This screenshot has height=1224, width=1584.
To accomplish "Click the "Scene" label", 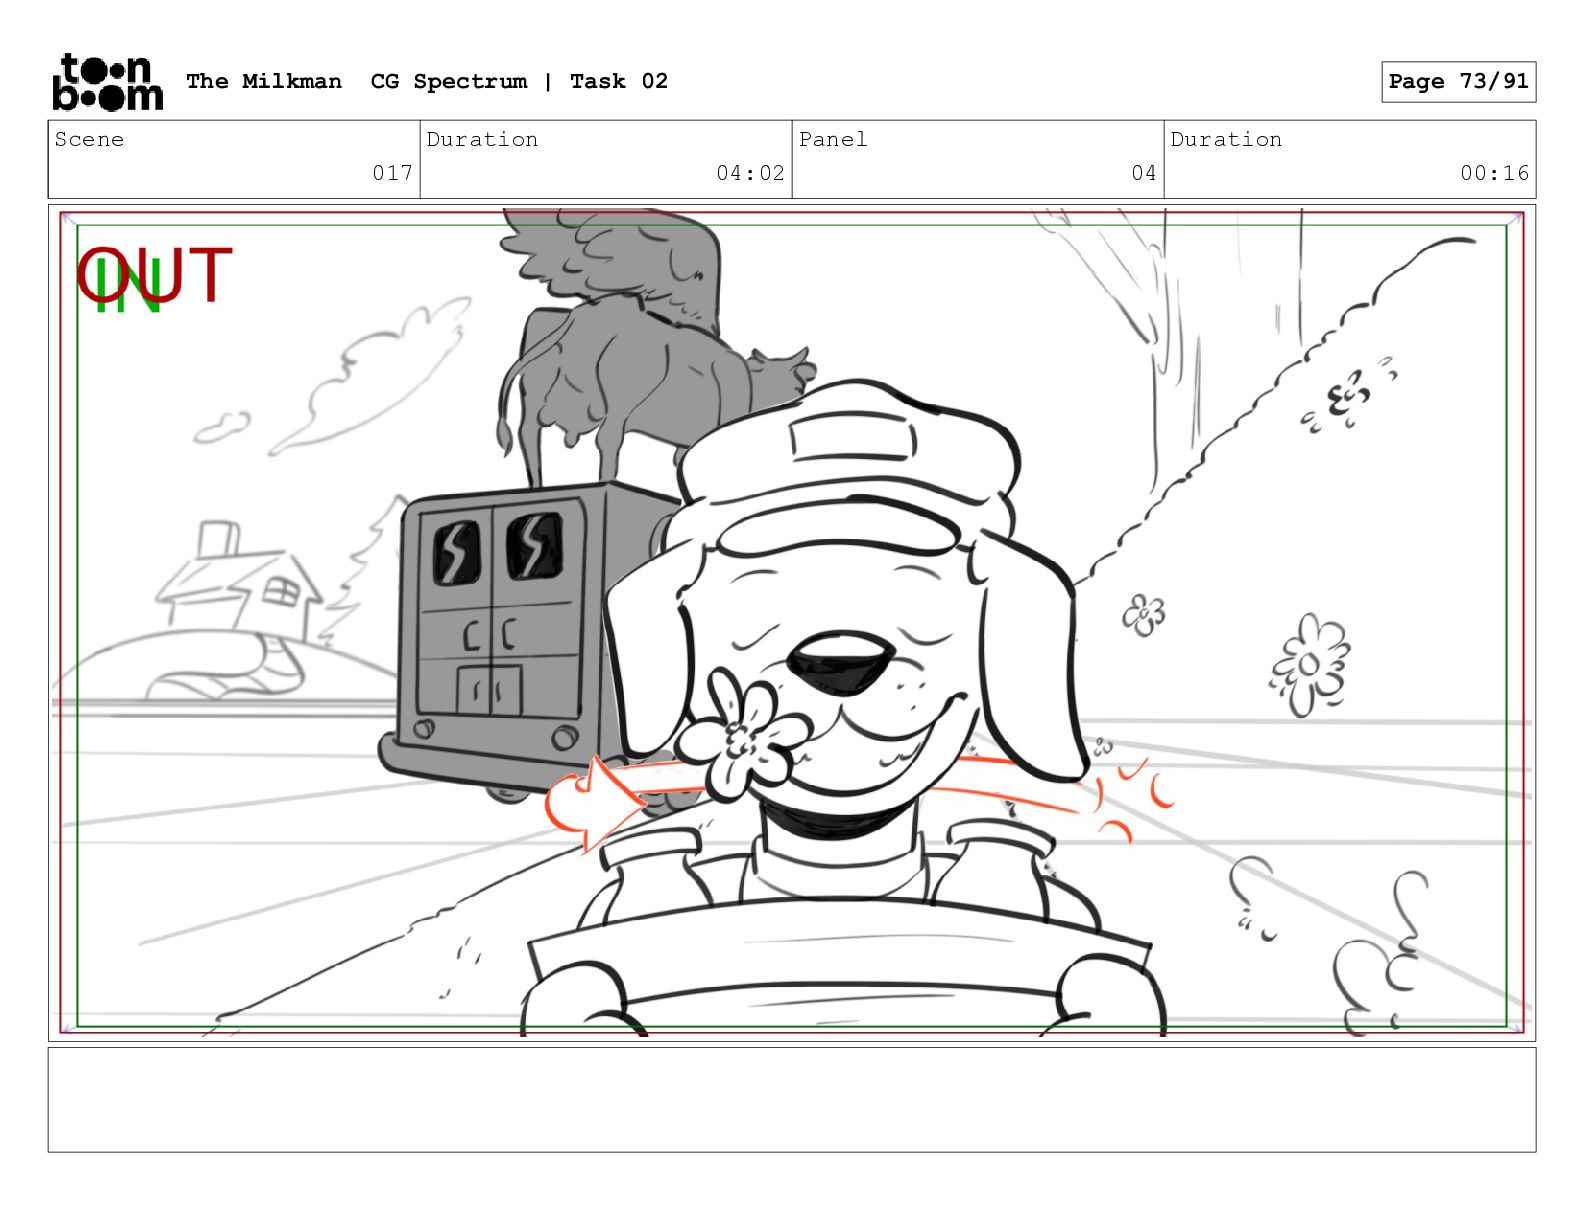I will pos(89,139).
